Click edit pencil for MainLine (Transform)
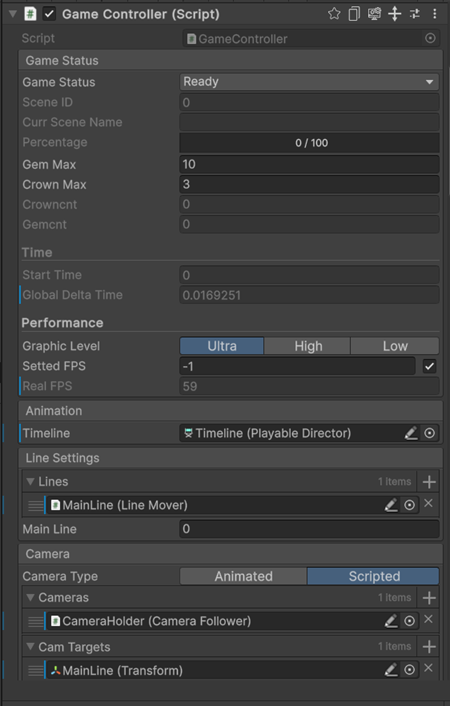This screenshot has height=706, width=450. tap(391, 670)
